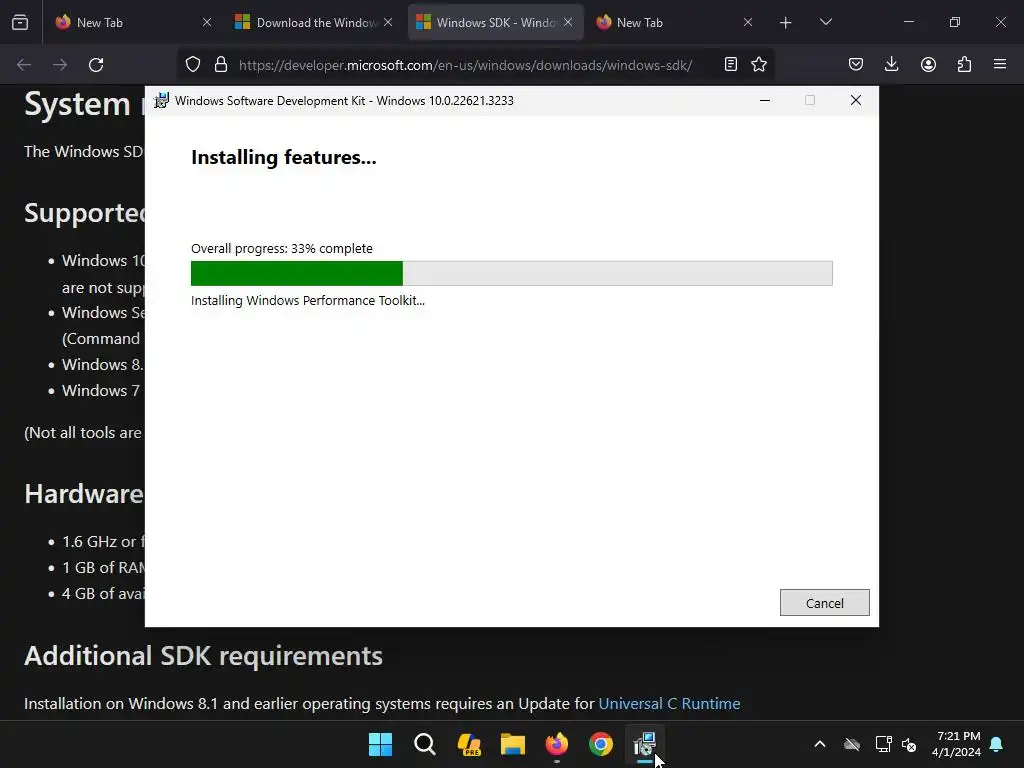Toggle reader view for the page

tap(731, 64)
